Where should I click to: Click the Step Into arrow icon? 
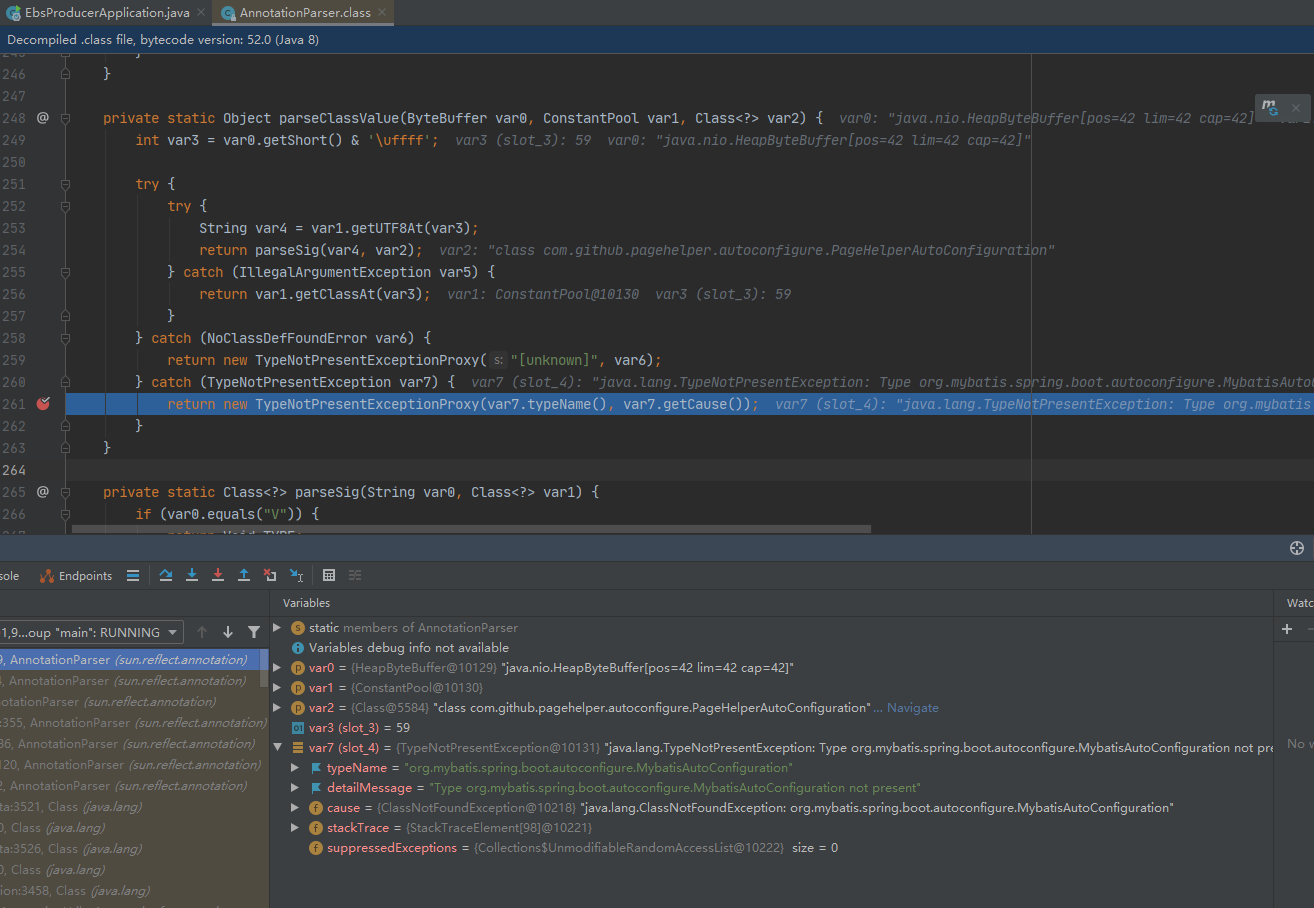coord(192,575)
